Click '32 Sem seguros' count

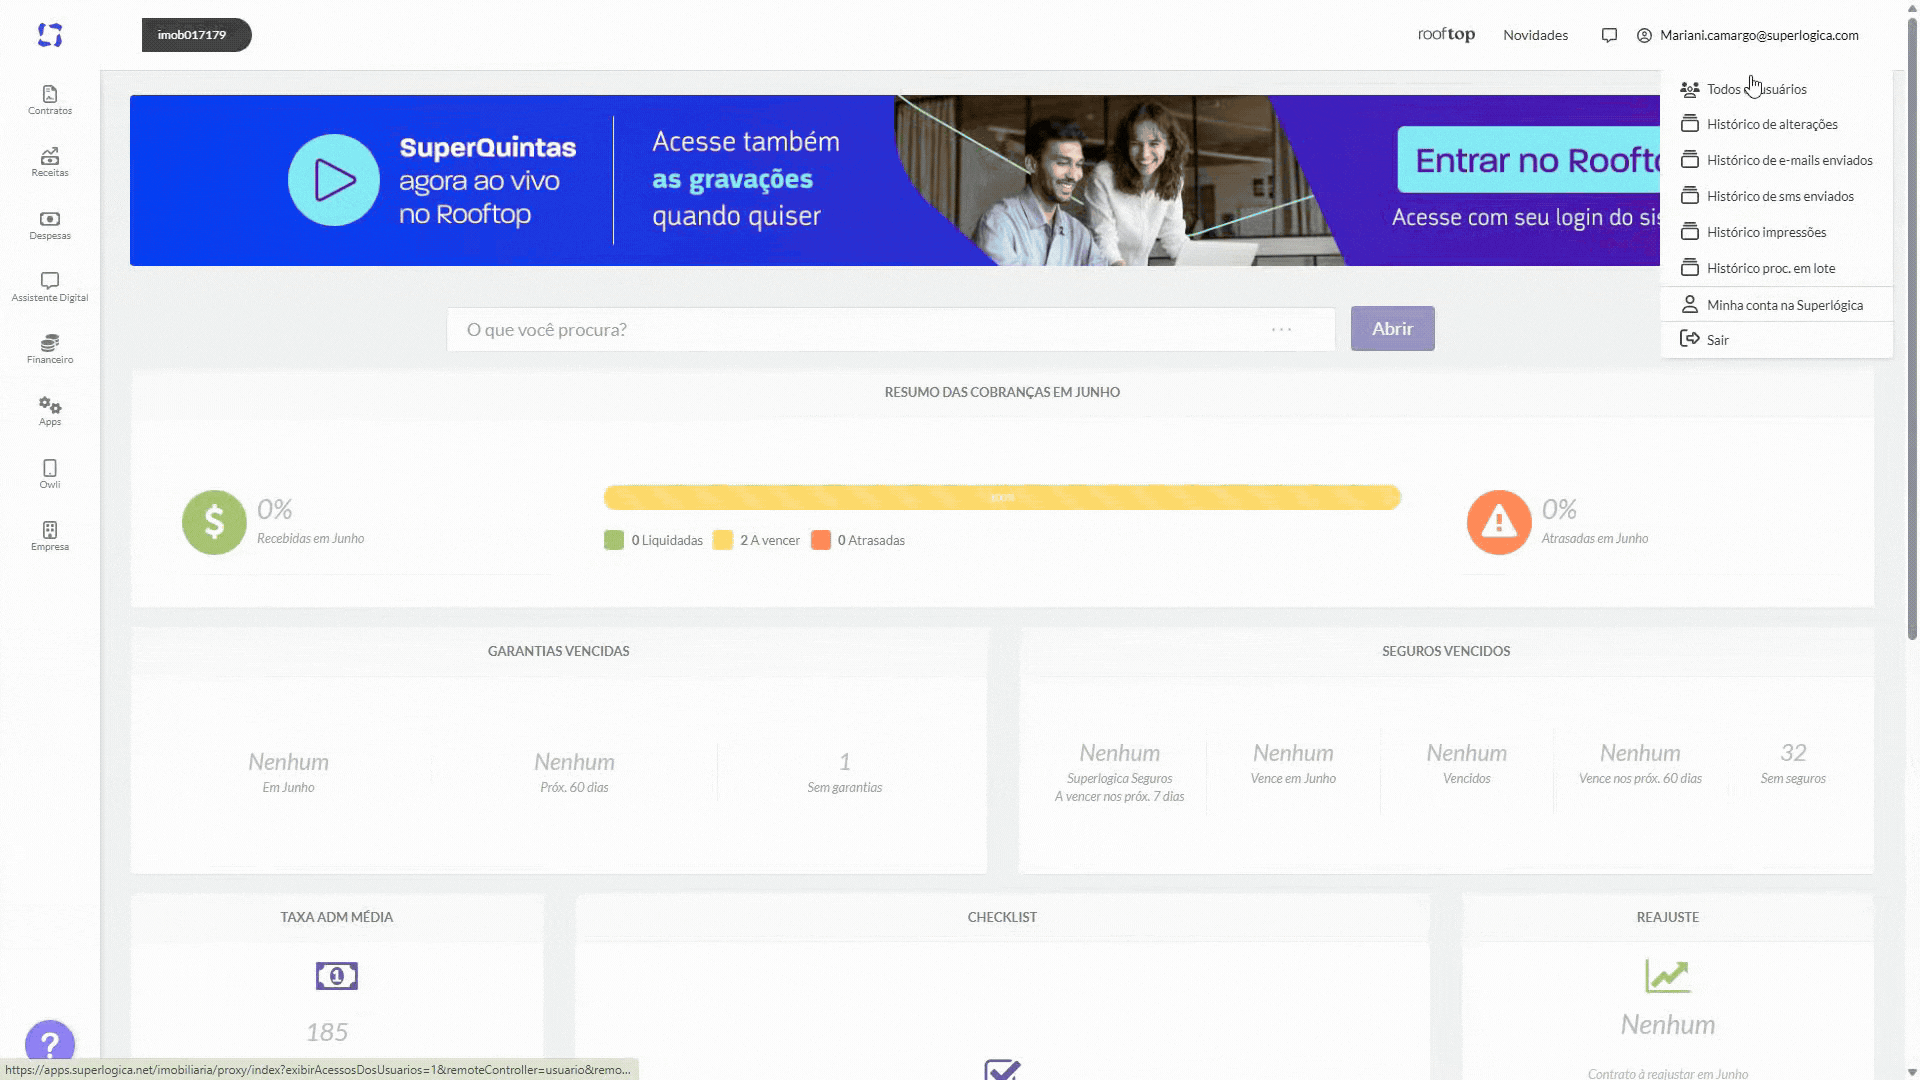pyautogui.click(x=1793, y=763)
